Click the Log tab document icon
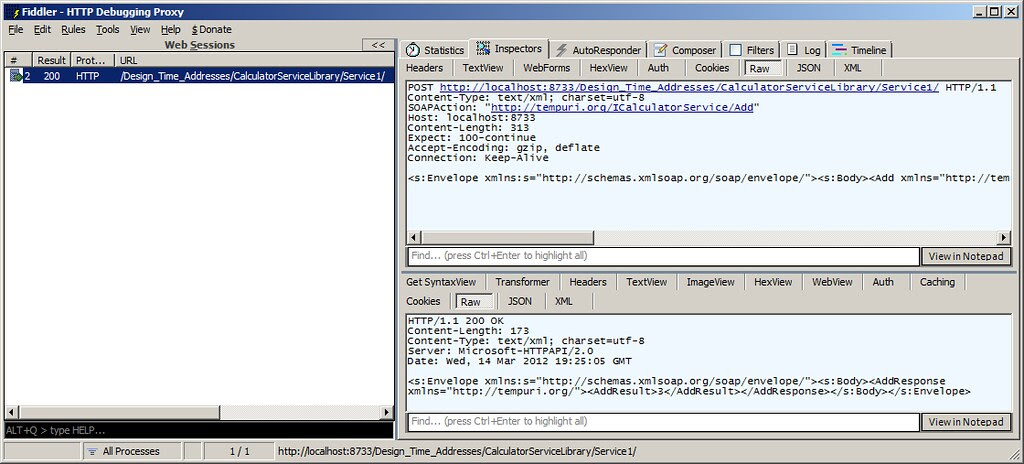 [x=792, y=50]
